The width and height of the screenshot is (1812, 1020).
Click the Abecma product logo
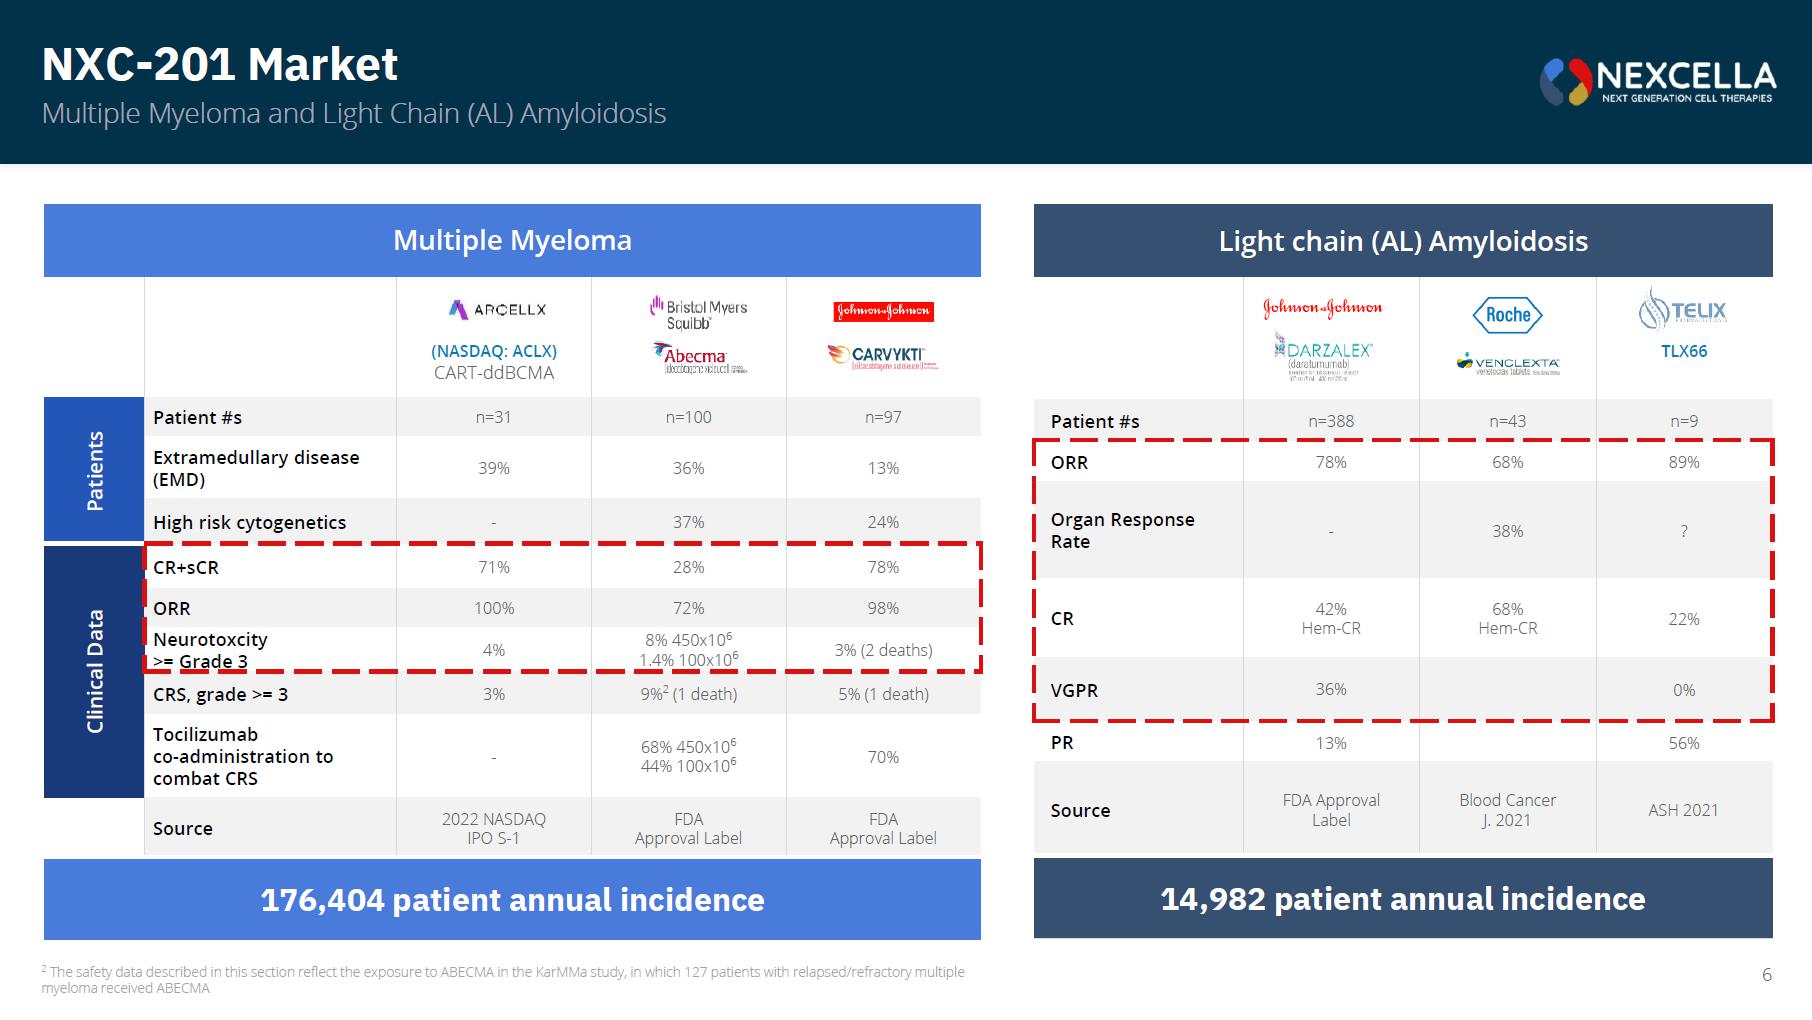click(x=698, y=358)
